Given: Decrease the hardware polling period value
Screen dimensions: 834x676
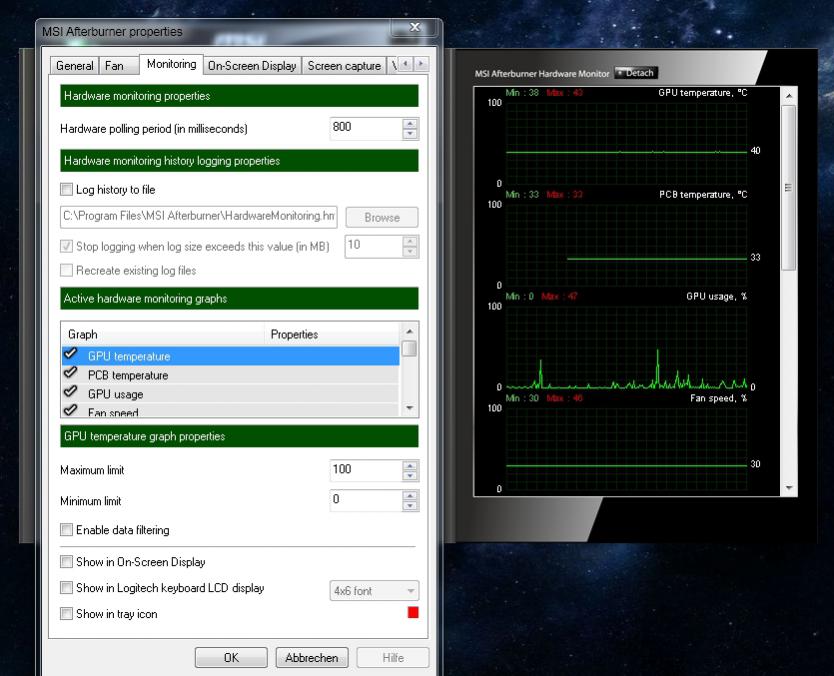Looking at the screenshot, I should (x=410, y=134).
